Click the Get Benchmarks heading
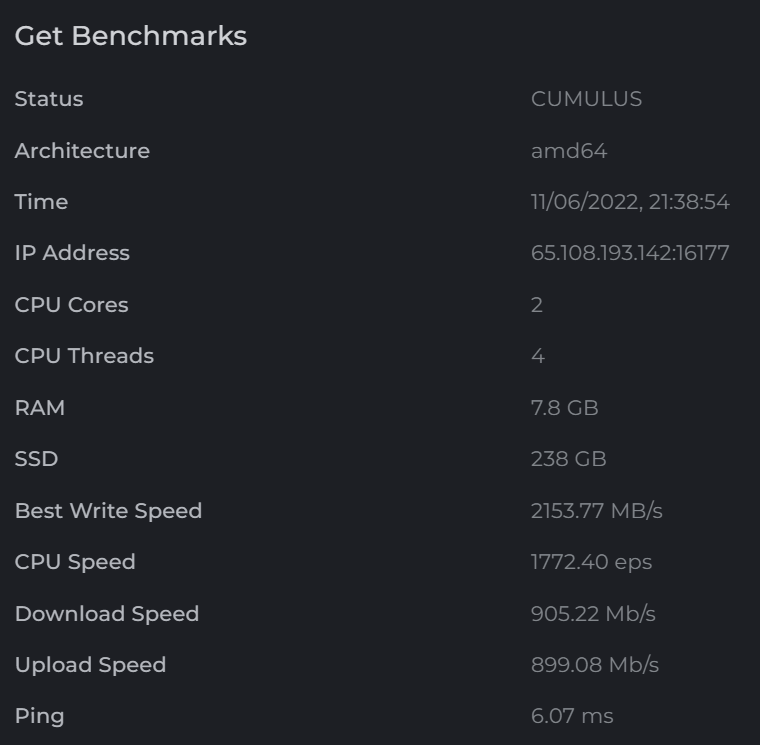This screenshot has width=760, height=745. tap(131, 37)
